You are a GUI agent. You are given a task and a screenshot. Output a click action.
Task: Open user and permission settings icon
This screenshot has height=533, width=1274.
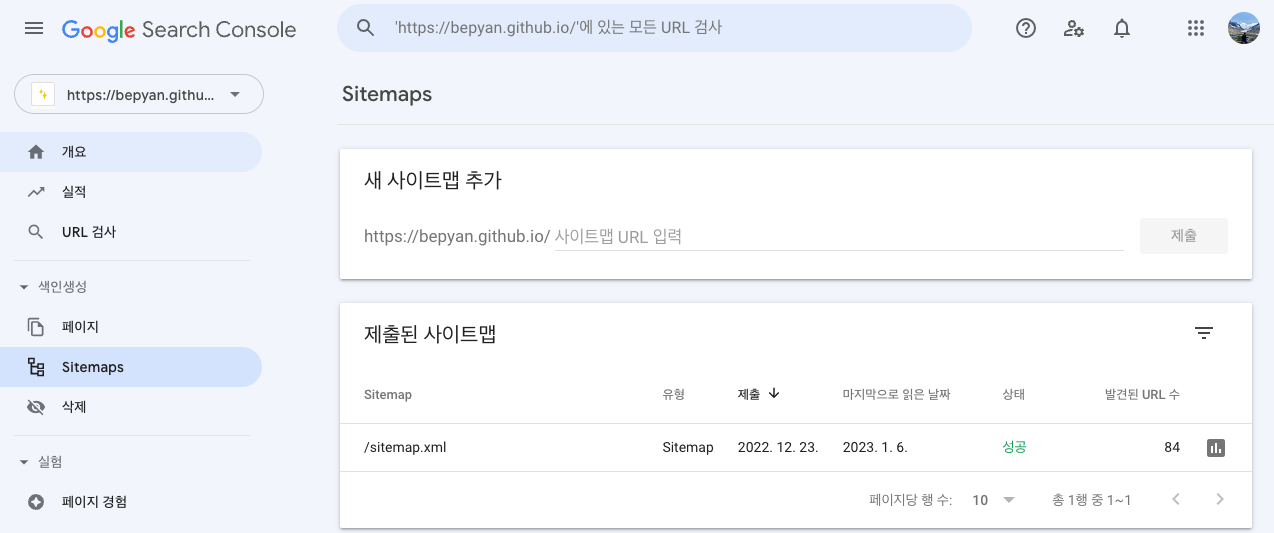coord(1074,29)
